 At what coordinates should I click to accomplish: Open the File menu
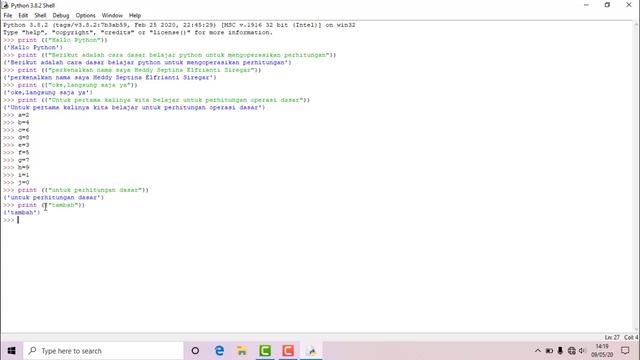pos(8,16)
